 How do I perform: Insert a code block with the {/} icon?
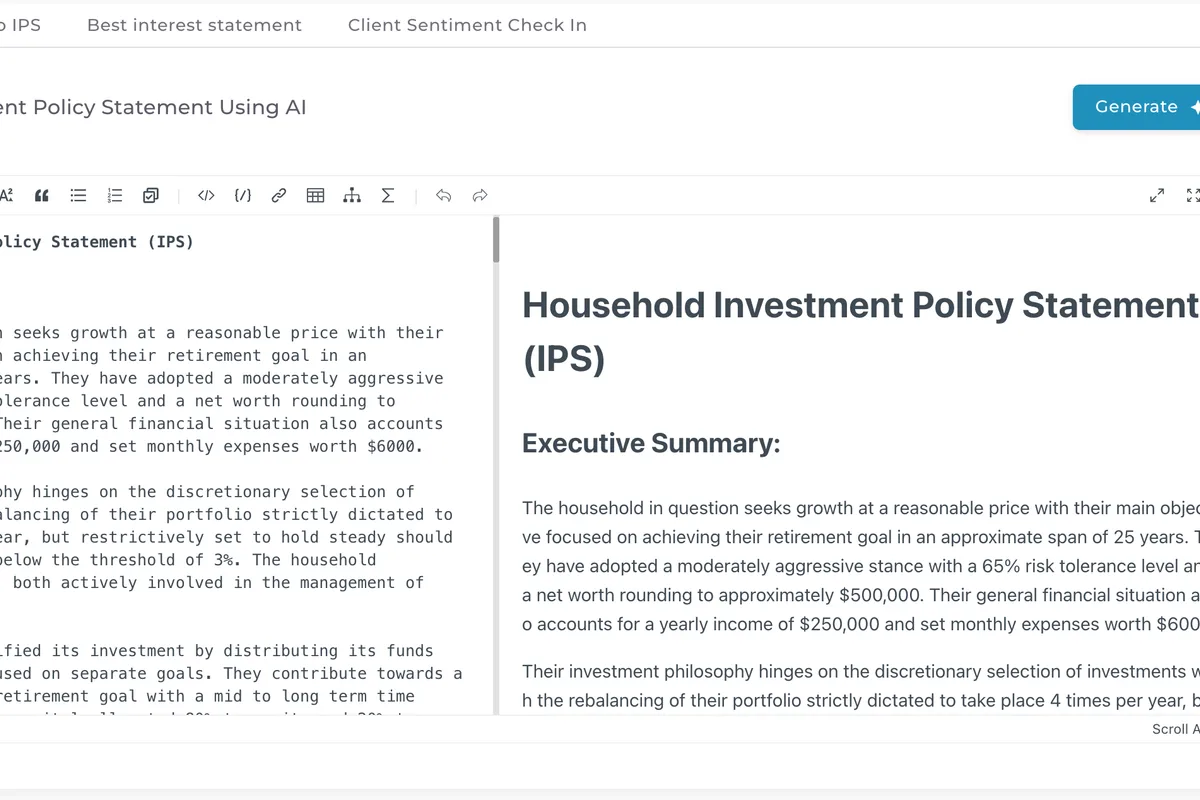click(x=242, y=196)
